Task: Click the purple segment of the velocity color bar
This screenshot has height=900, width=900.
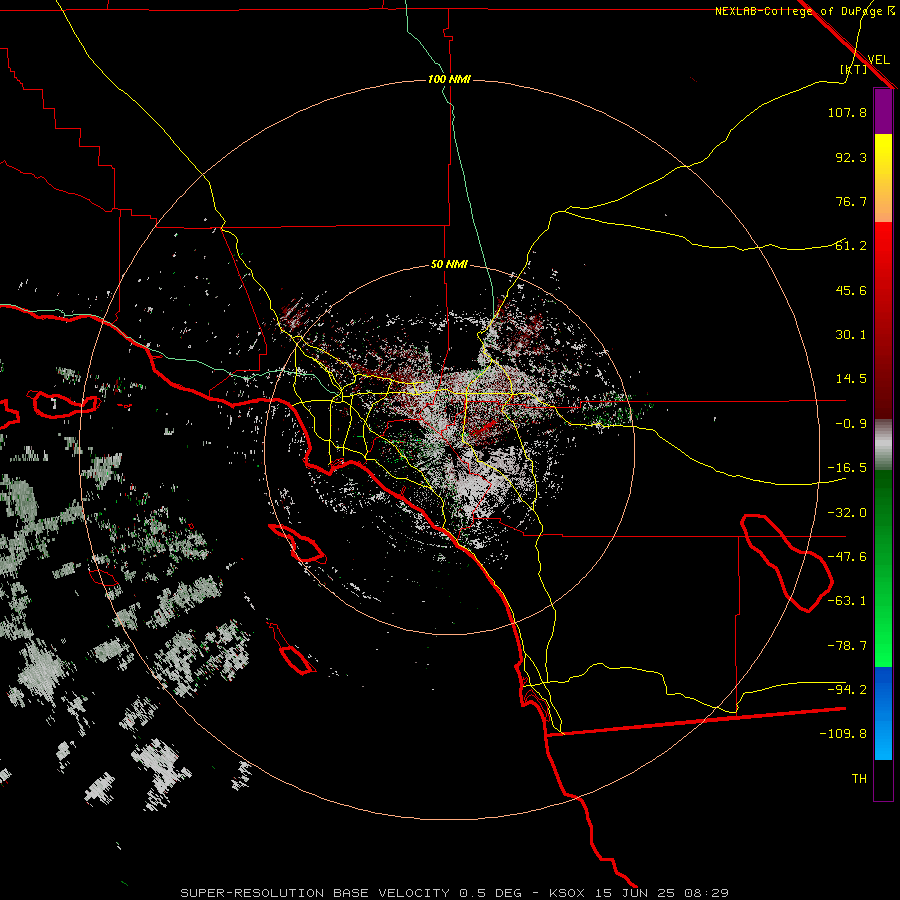Action: click(883, 111)
